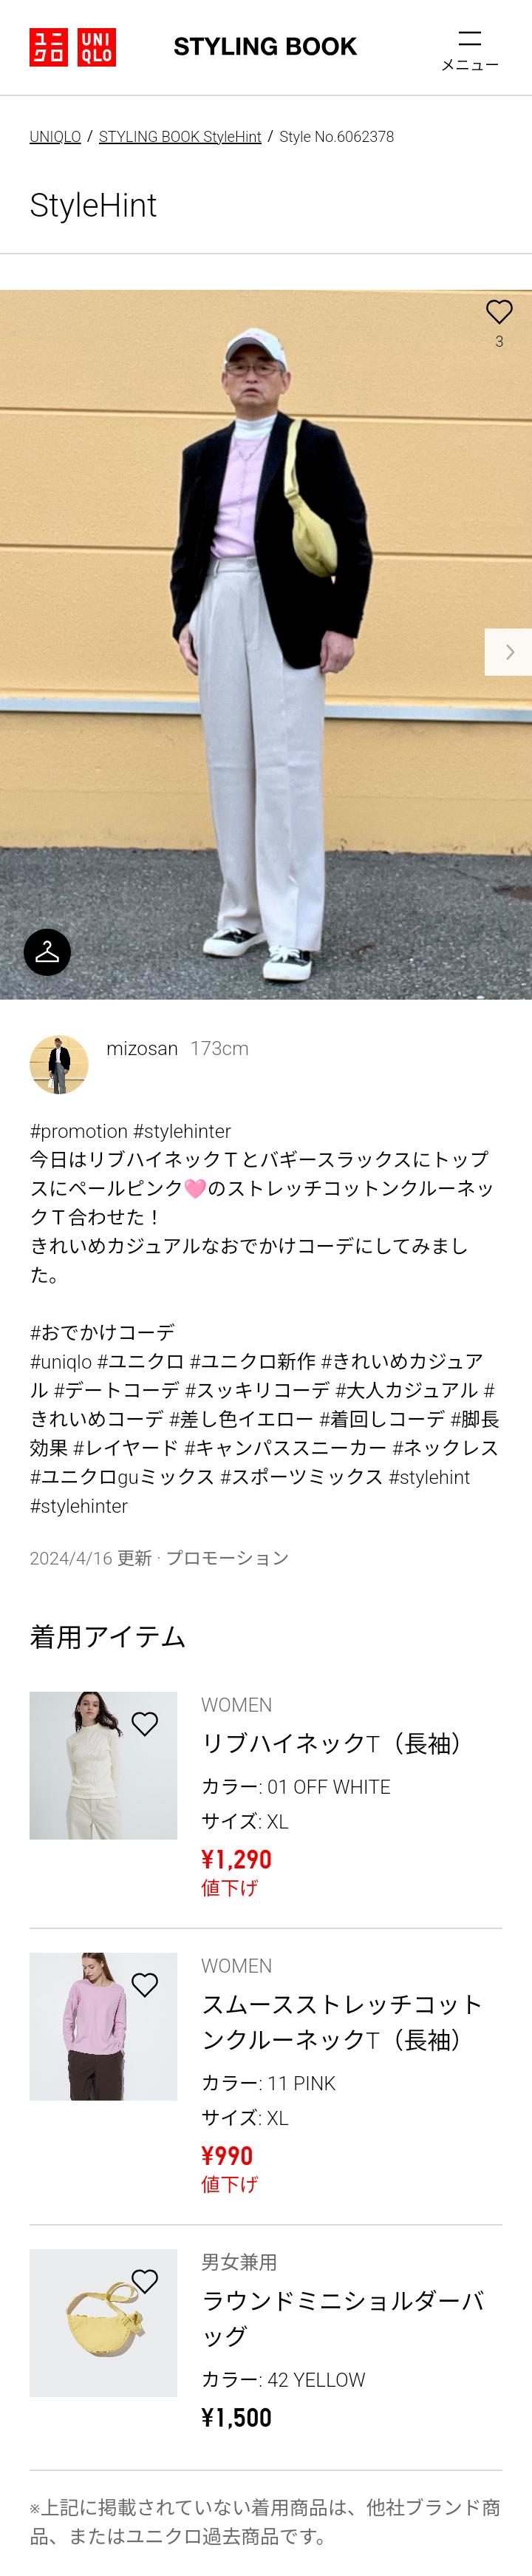Viewport: 532px width, 2576px height.
Task: Open mizosan username link
Action: [x=142, y=1048]
